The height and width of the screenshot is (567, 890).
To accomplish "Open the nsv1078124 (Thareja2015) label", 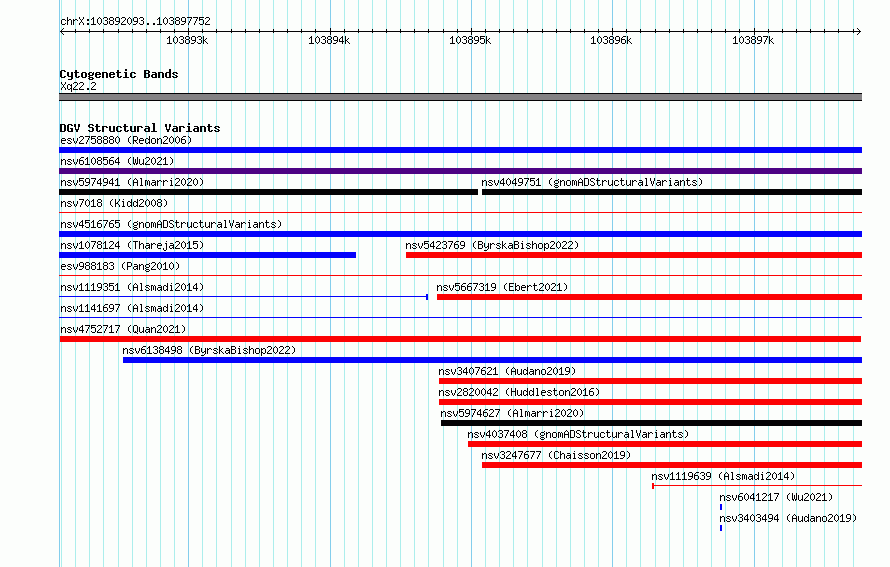I will tap(132, 245).
